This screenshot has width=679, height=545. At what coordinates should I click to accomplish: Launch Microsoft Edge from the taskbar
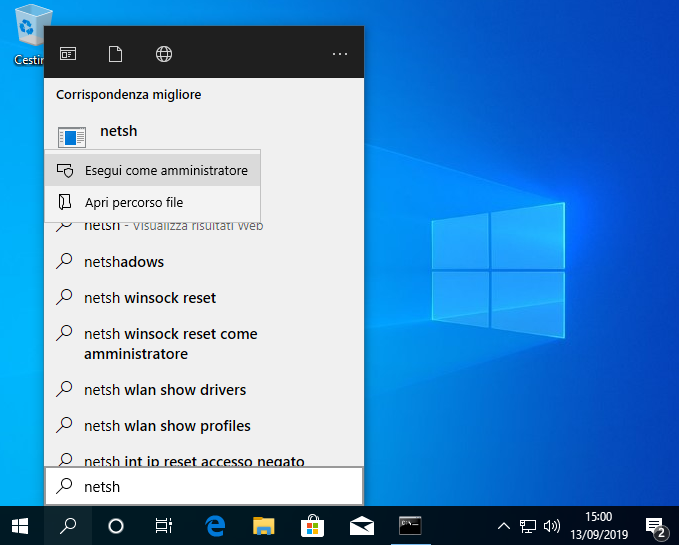(x=215, y=526)
